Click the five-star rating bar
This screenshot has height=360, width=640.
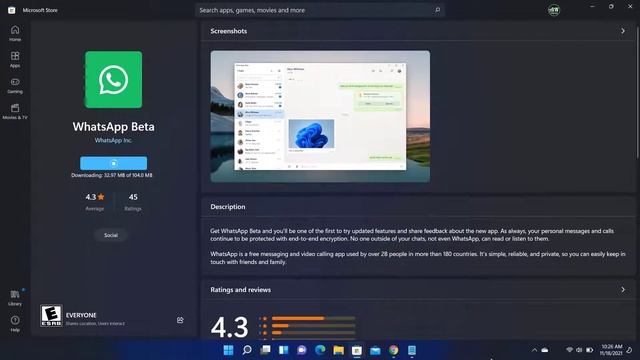coord(313,318)
